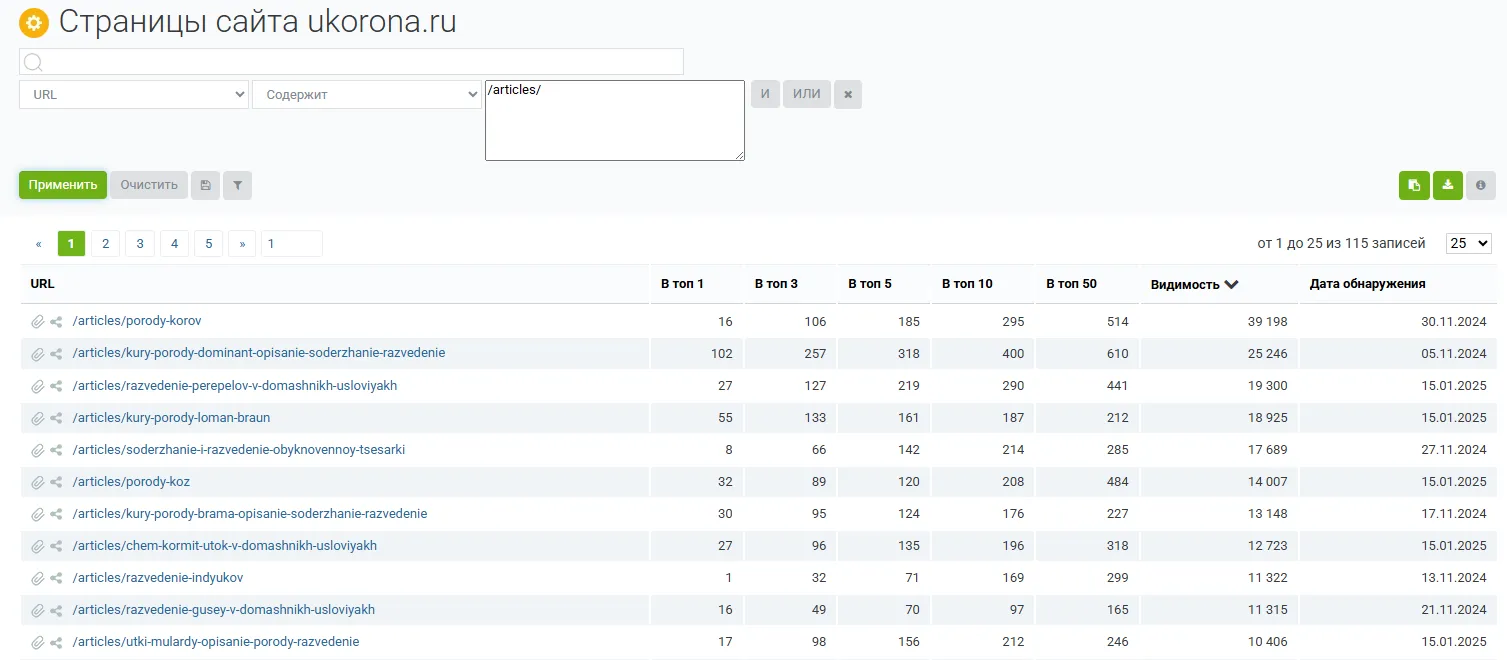
Task: Click the visibility value 39 198
Action: click(x=1267, y=322)
